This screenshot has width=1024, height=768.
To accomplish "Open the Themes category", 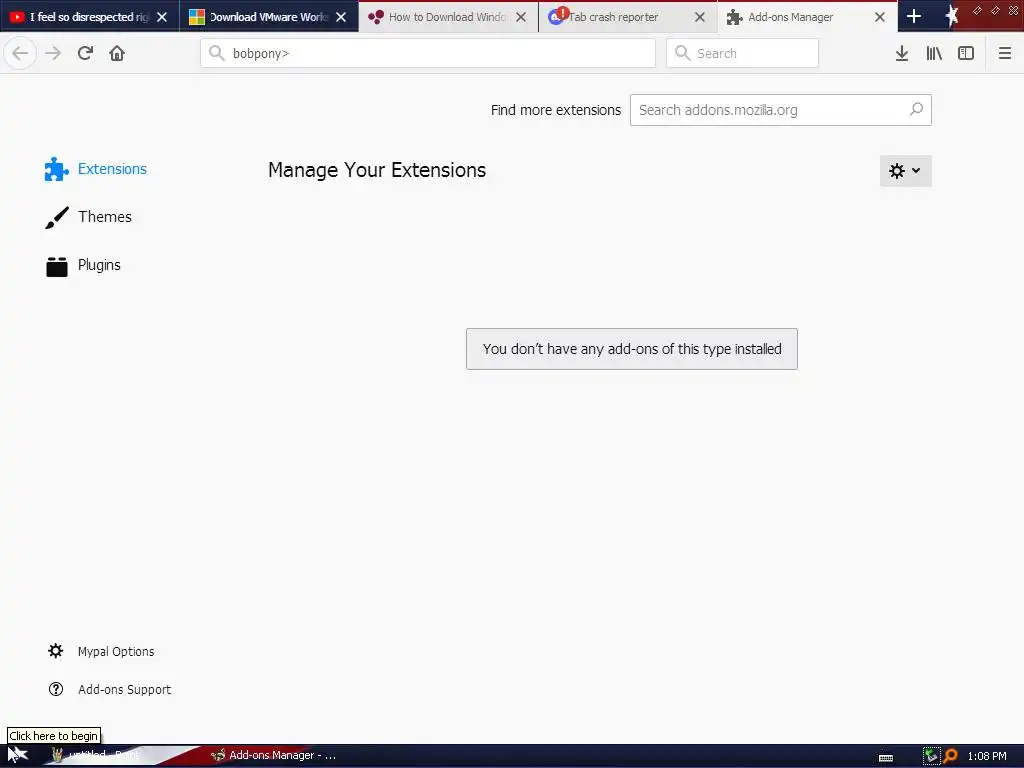I will [89, 217].
